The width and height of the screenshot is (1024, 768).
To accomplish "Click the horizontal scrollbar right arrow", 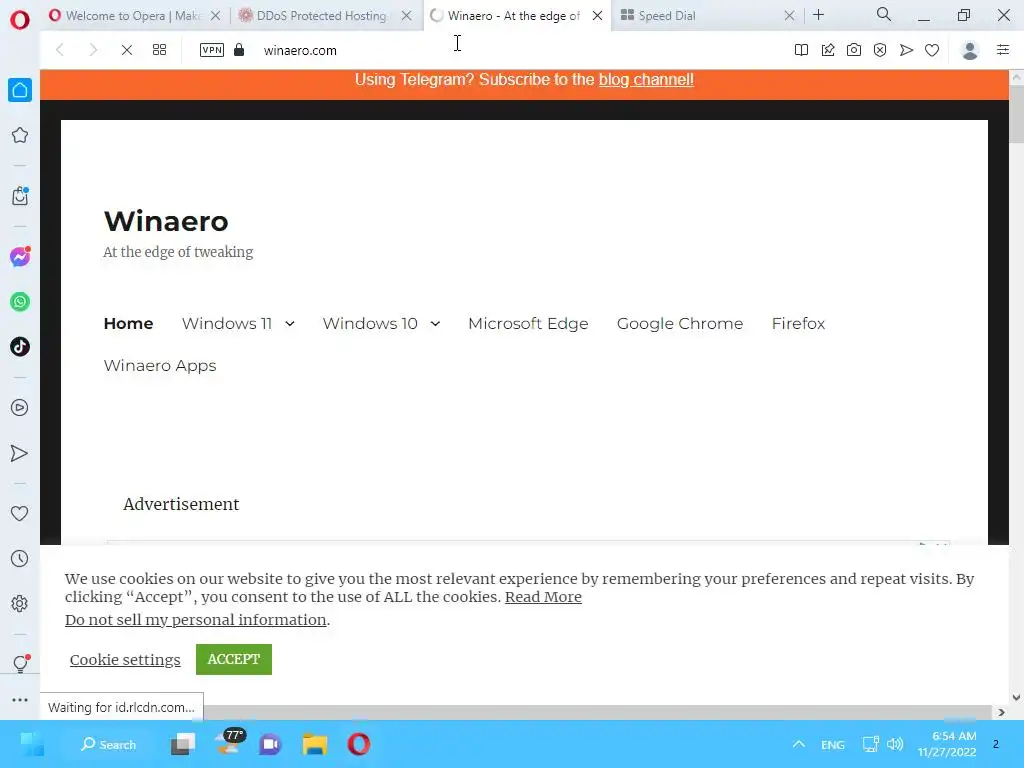I will [1001, 712].
